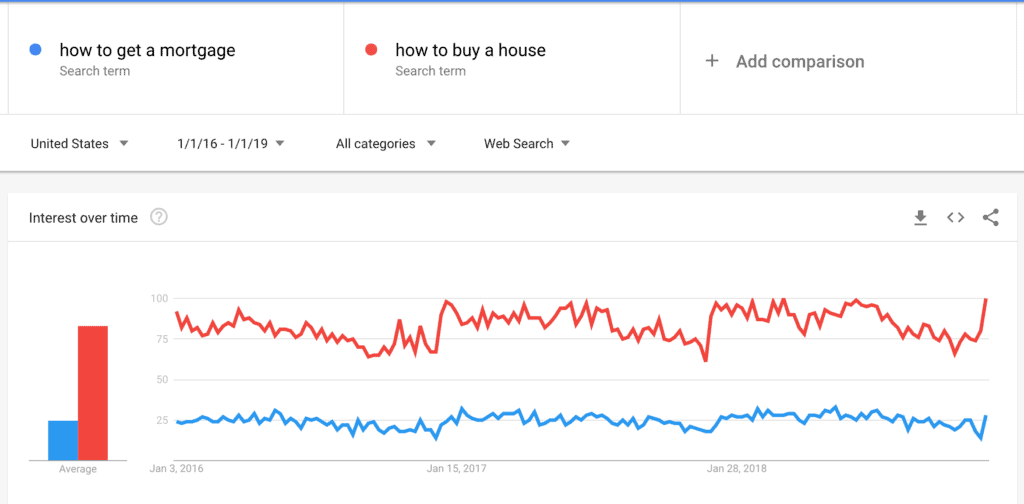Download the Interest over time data

[x=920, y=218]
